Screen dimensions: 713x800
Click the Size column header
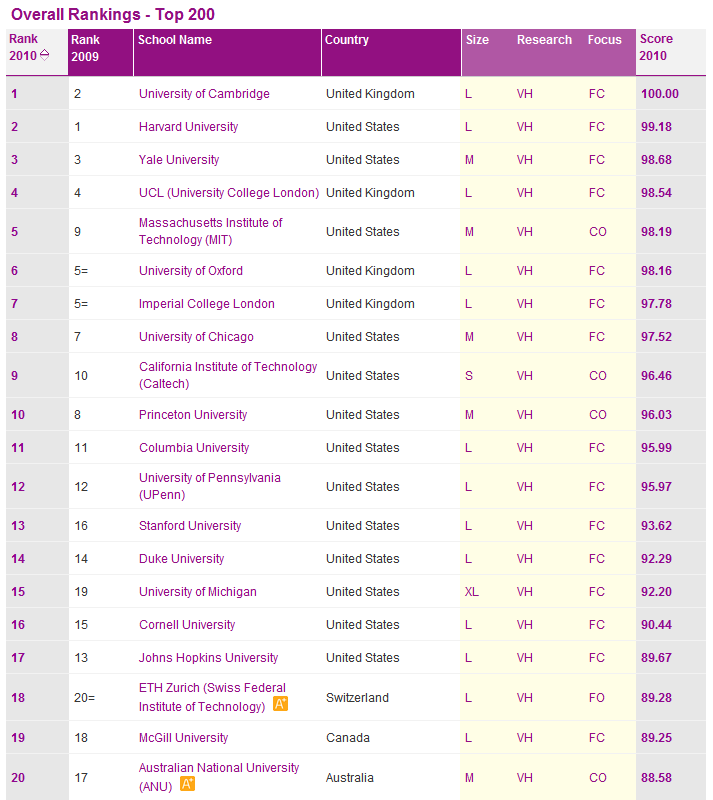pyautogui.click(x=477, y=40)
